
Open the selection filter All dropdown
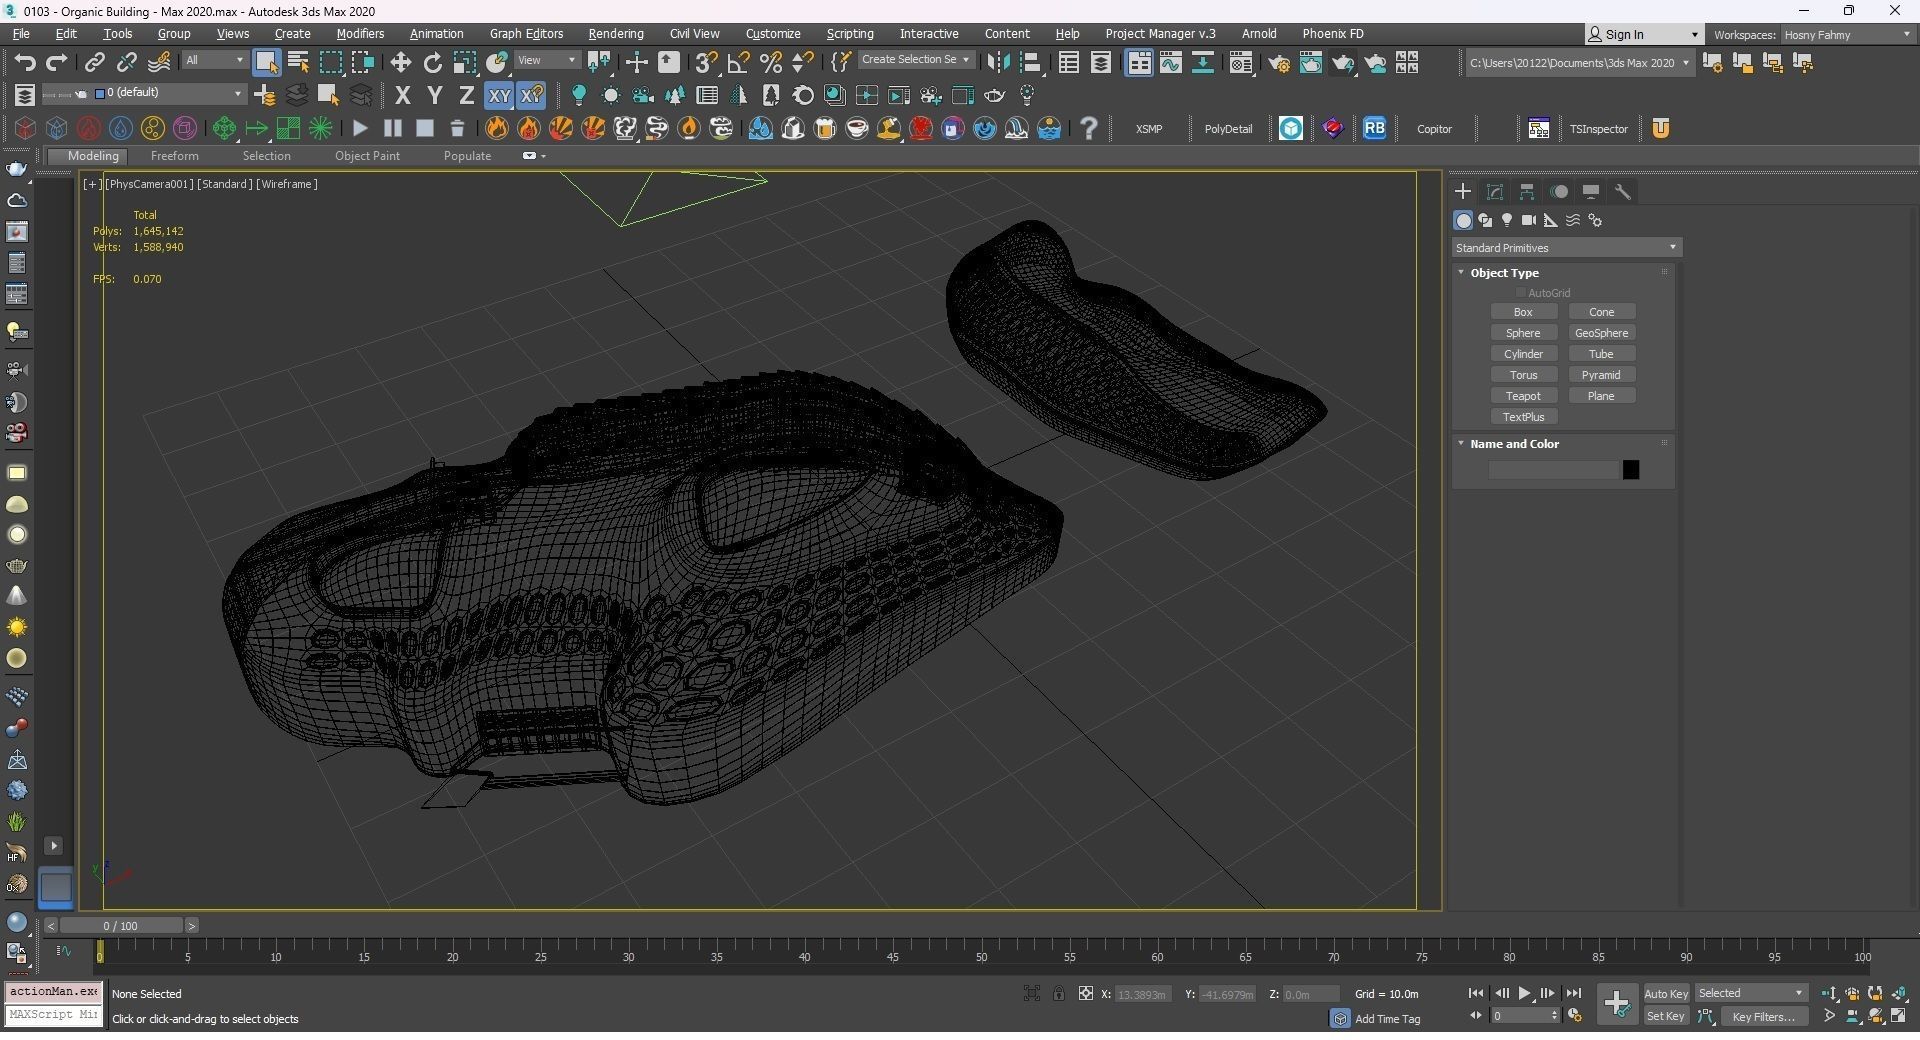(214, 60)
